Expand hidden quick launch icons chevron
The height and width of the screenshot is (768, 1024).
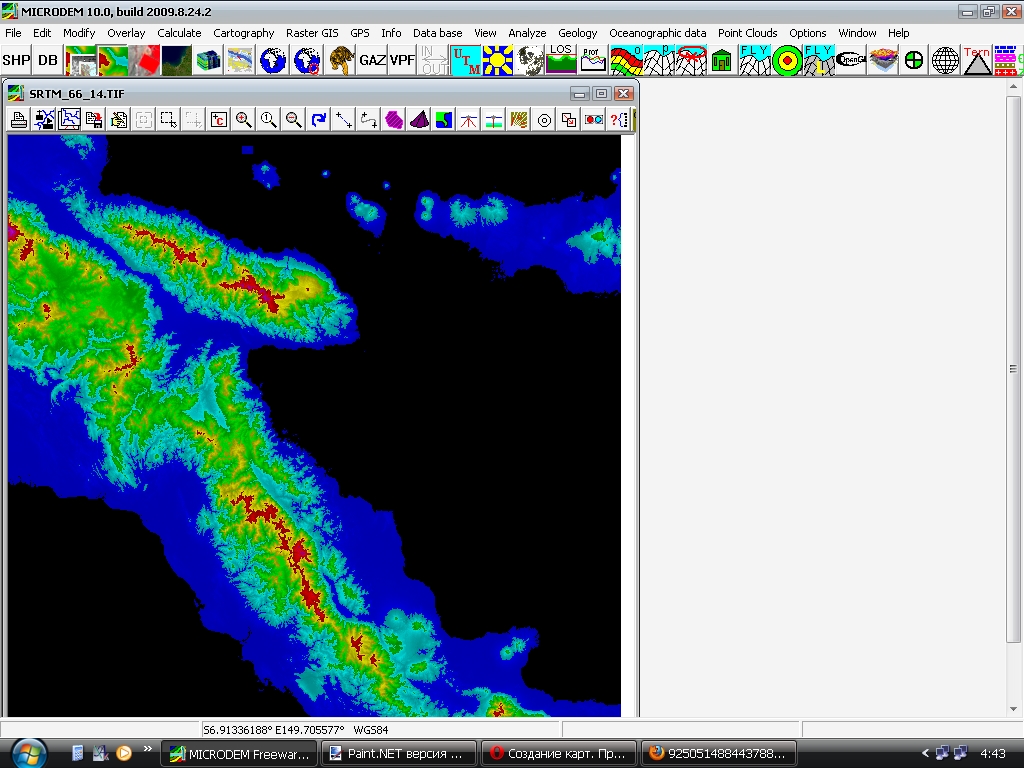pyautogui.click(x=148, y=749)
